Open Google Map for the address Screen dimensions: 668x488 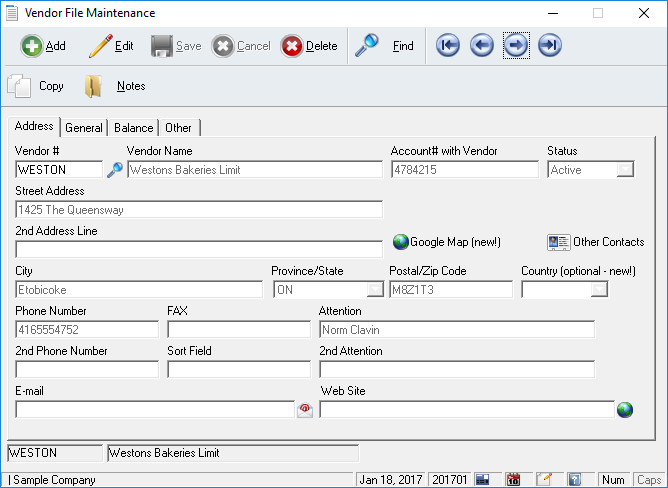click(447, 242)
